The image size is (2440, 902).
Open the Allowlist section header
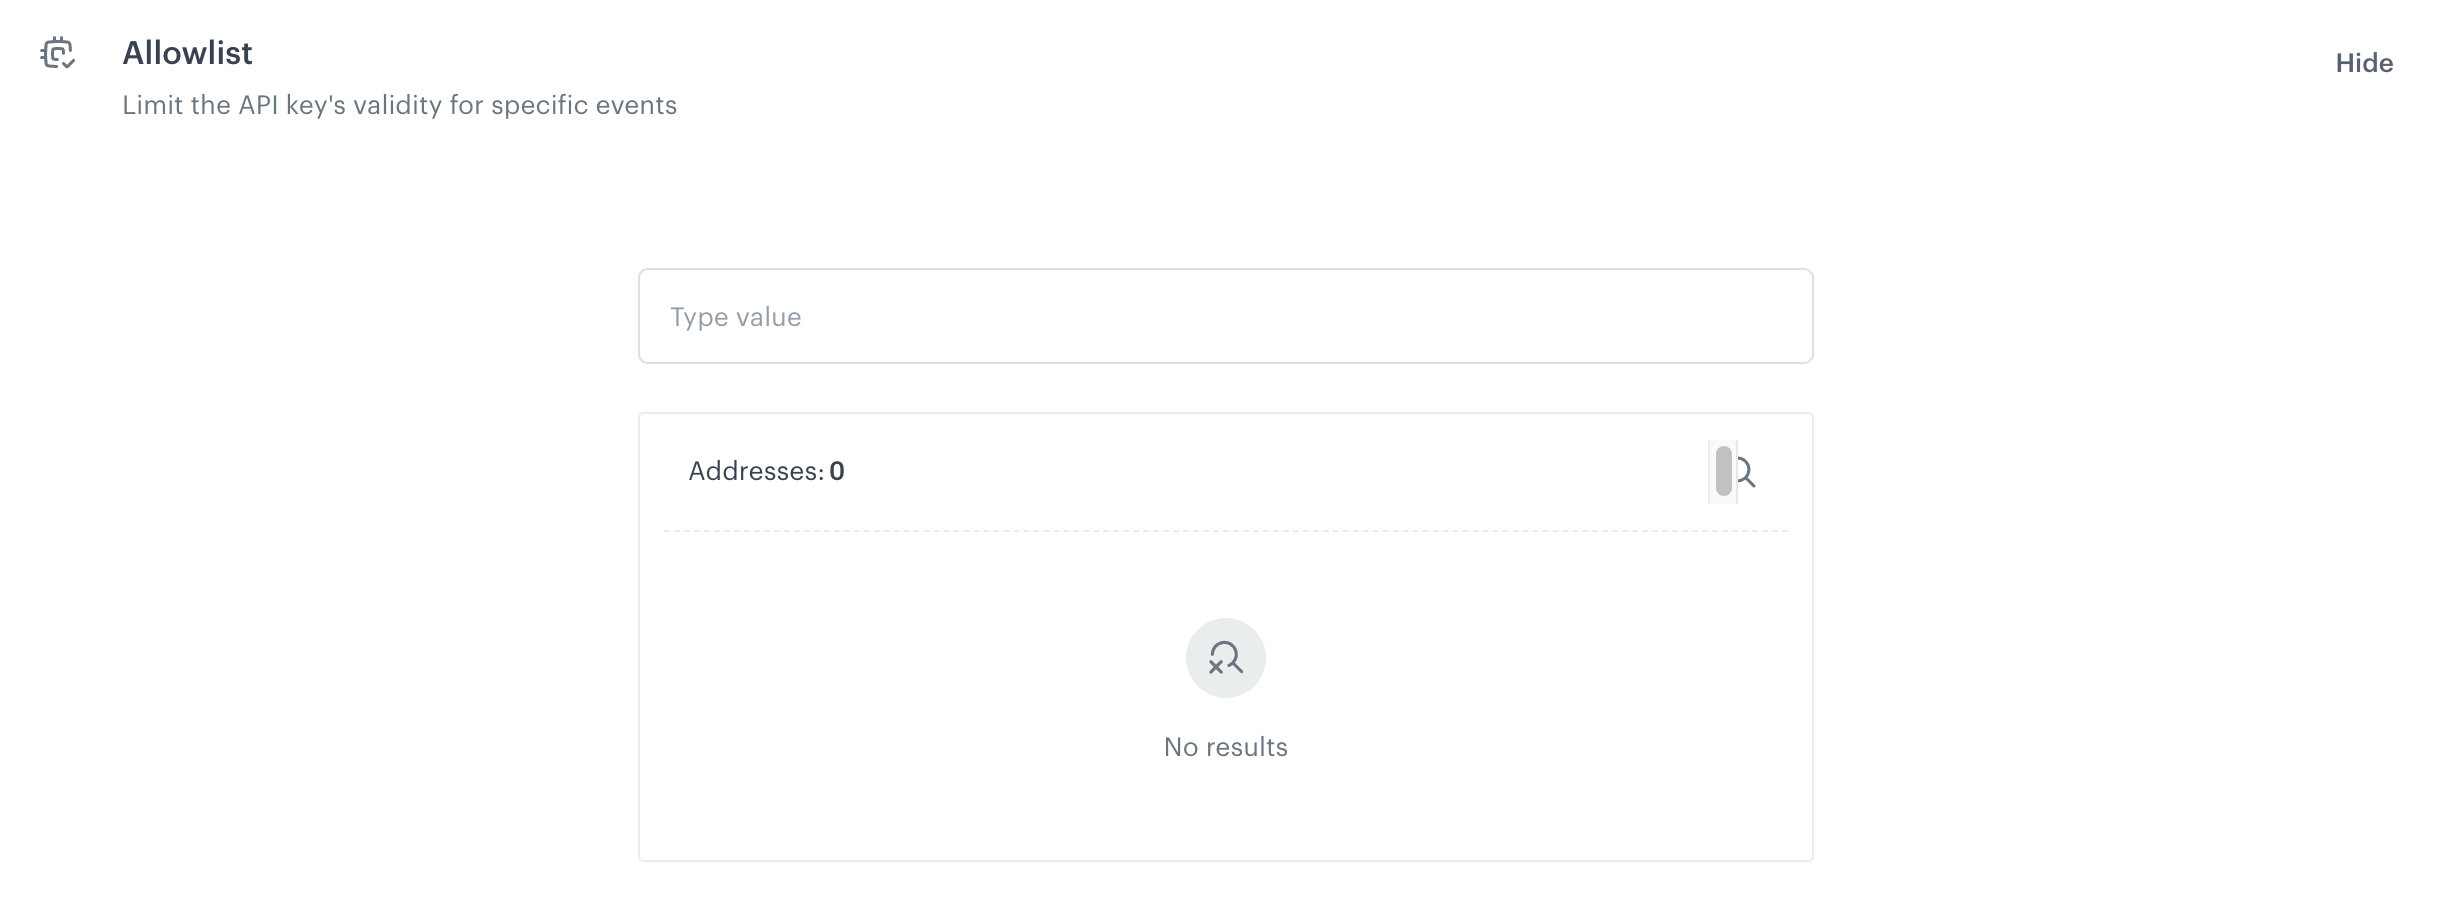coord(187,52)
